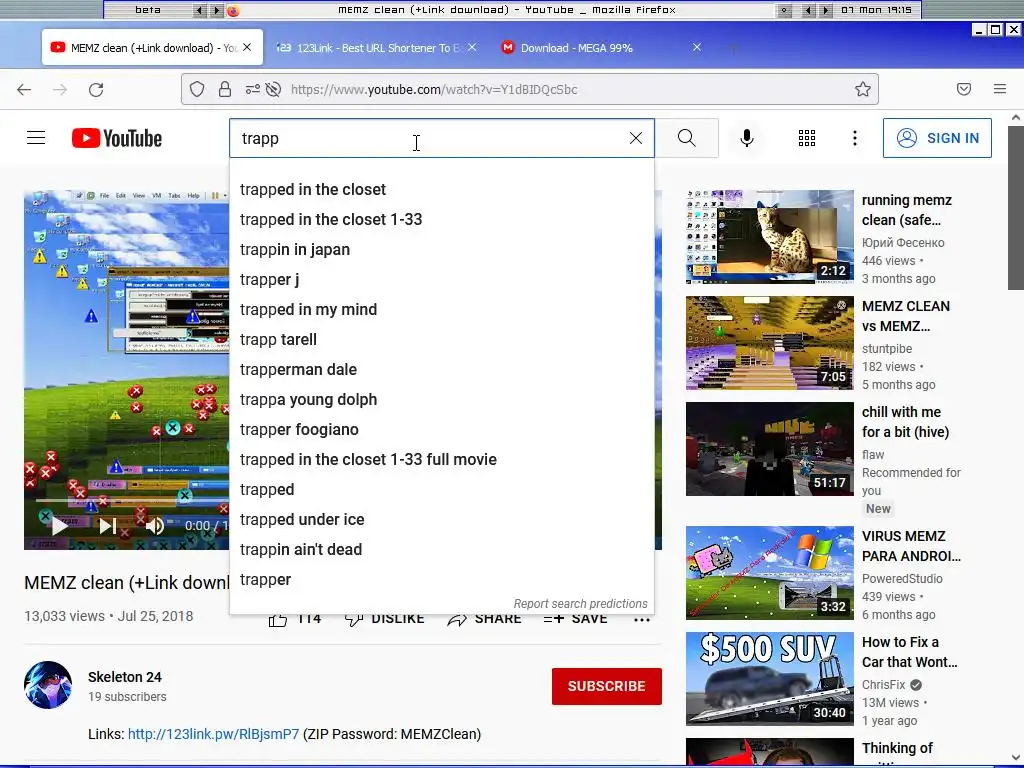The width and height of the screenshot is (1024, 768).
Task: Open 'VIRUS MEMZ PARA ANDROI...' thumbnail
Action: pos(769,573)
